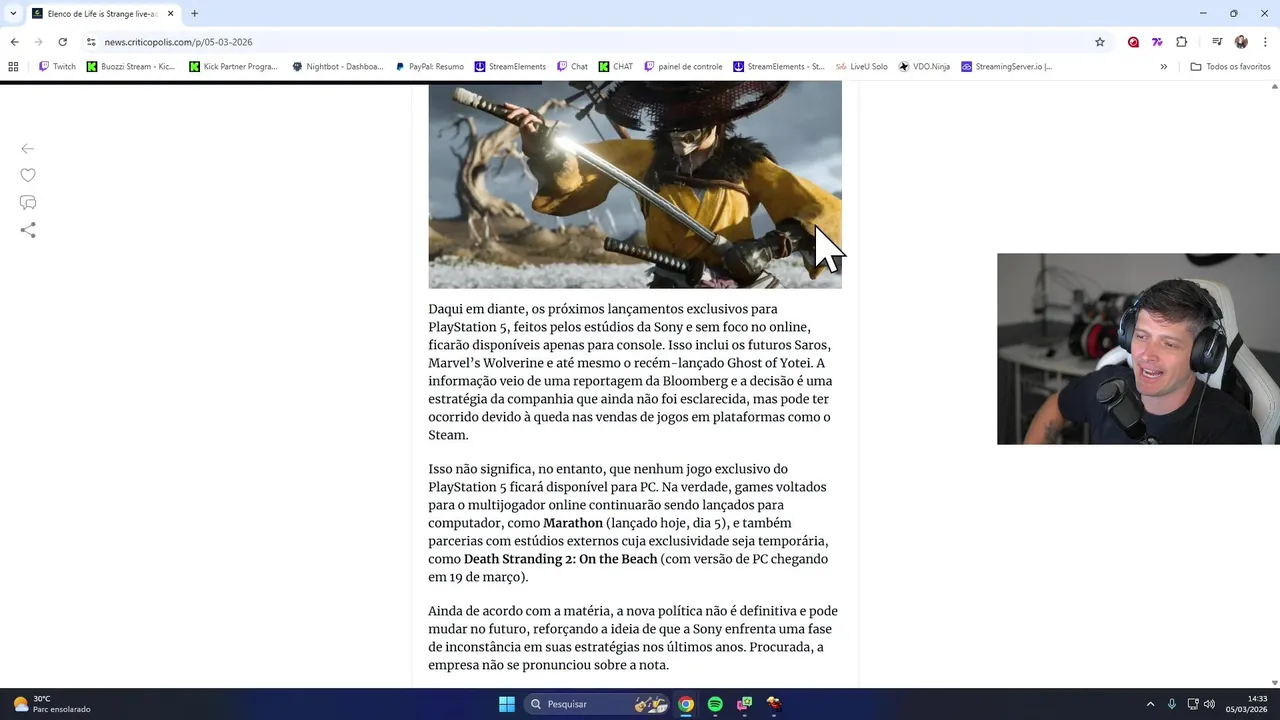Open the Kick Partner Program bookmark

(233, 67)
